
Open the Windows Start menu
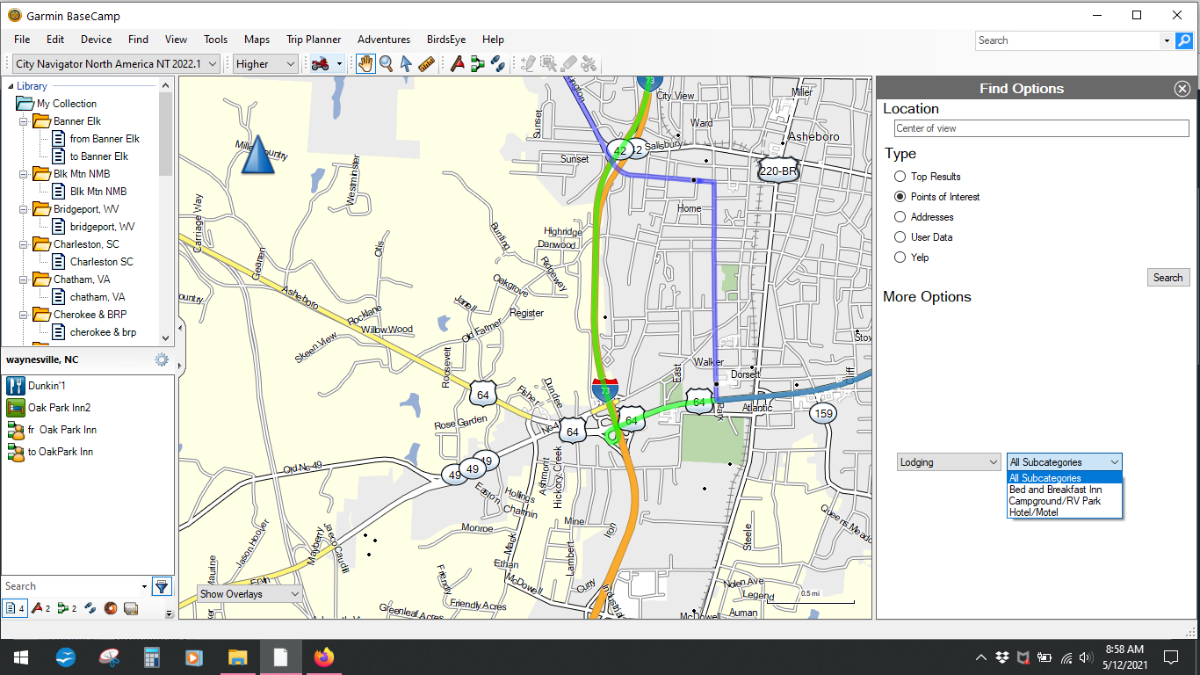point(21,657)
